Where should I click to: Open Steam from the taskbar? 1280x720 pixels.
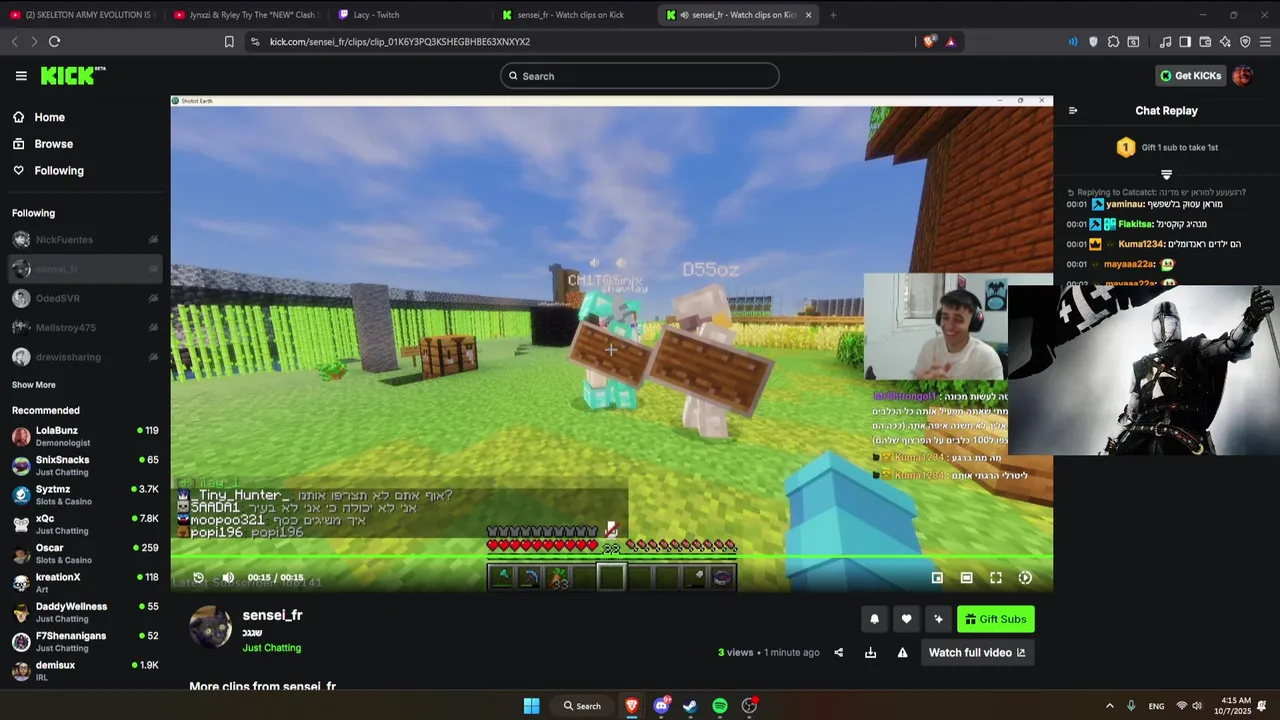690,706
